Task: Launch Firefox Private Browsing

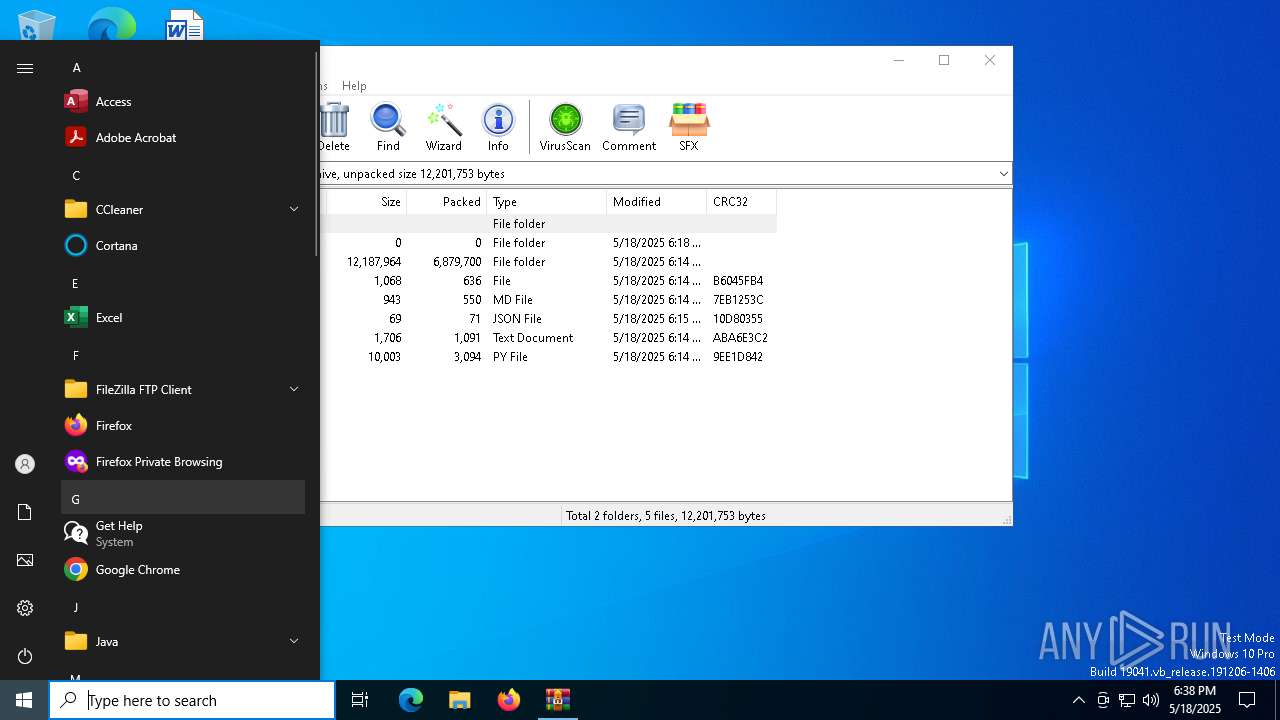Action: tap(183, 461)
